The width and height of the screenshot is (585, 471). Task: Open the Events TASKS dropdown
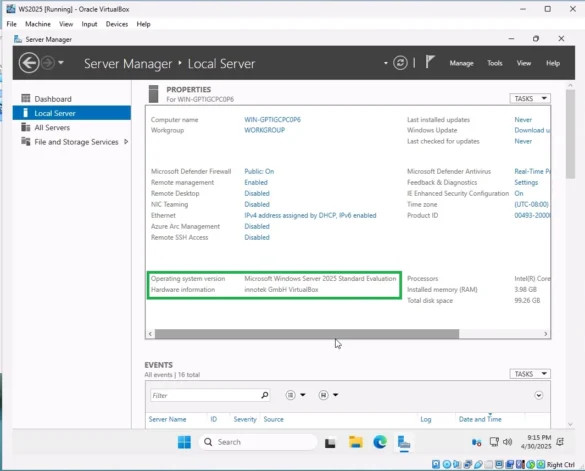coord(530,374)
